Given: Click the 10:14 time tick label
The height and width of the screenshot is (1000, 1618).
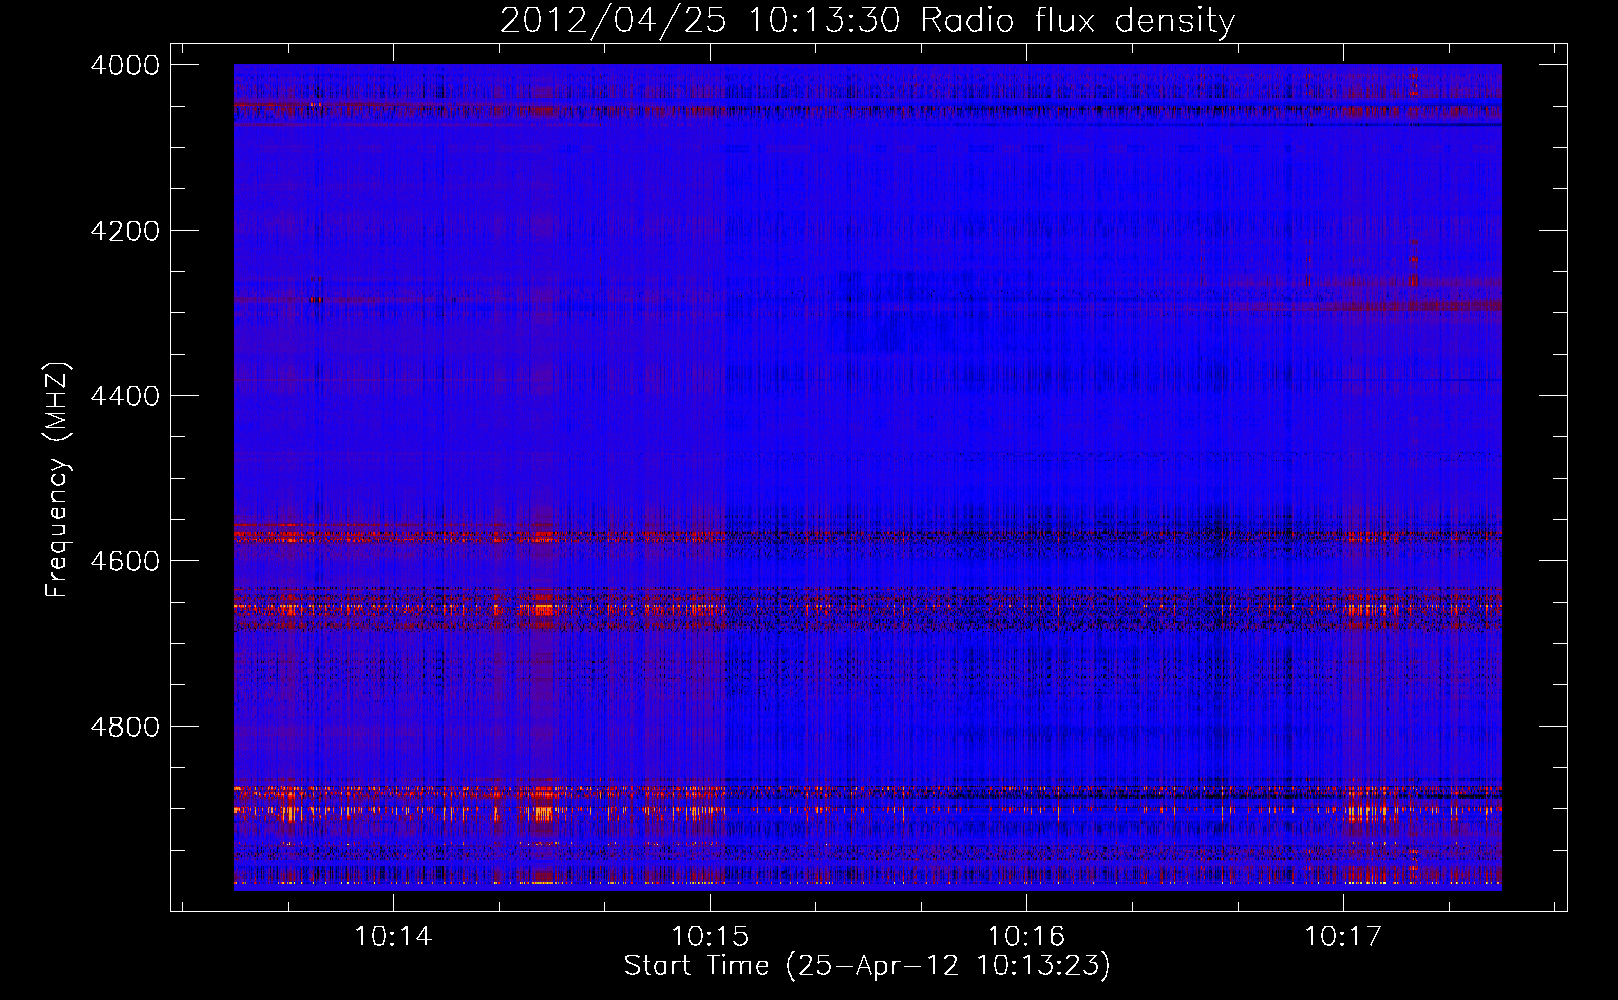Looking at the screenshot, I should (x=393, y=937).
